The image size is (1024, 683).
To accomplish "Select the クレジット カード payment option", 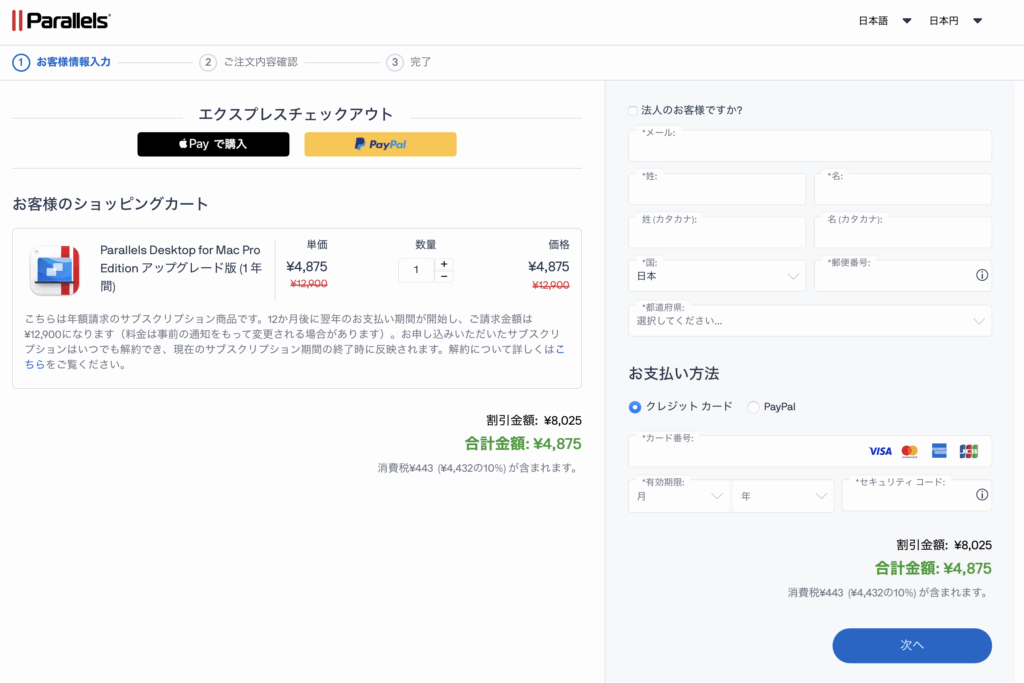I will (x=635, y=407).
